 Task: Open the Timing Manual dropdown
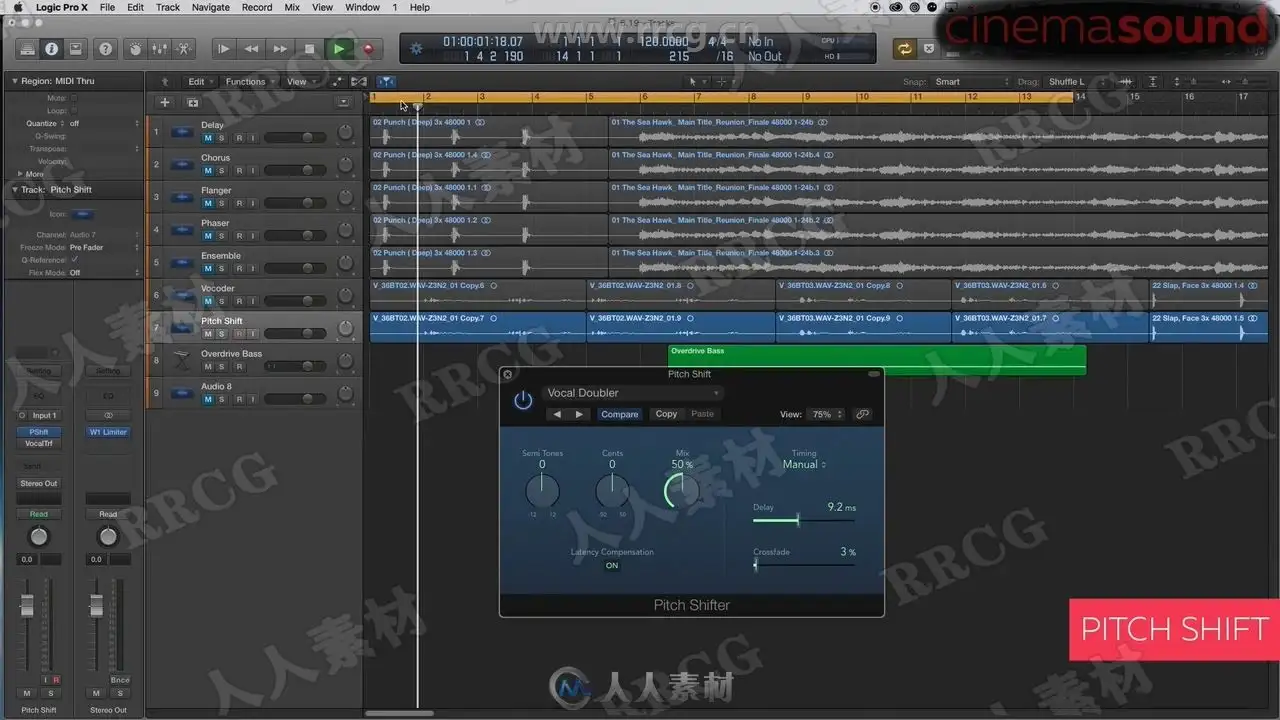(x=804, y=465)
